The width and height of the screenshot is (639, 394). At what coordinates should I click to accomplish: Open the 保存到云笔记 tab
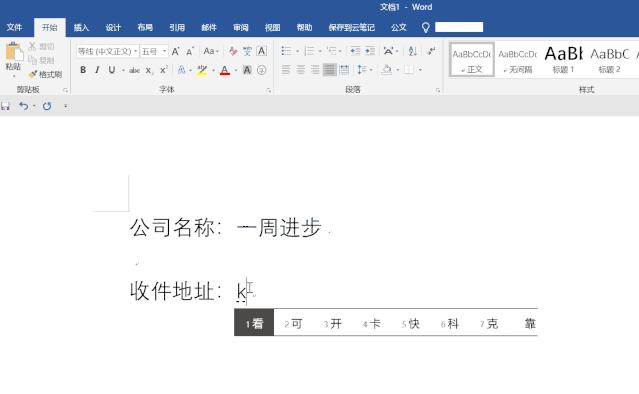(351, 27)
